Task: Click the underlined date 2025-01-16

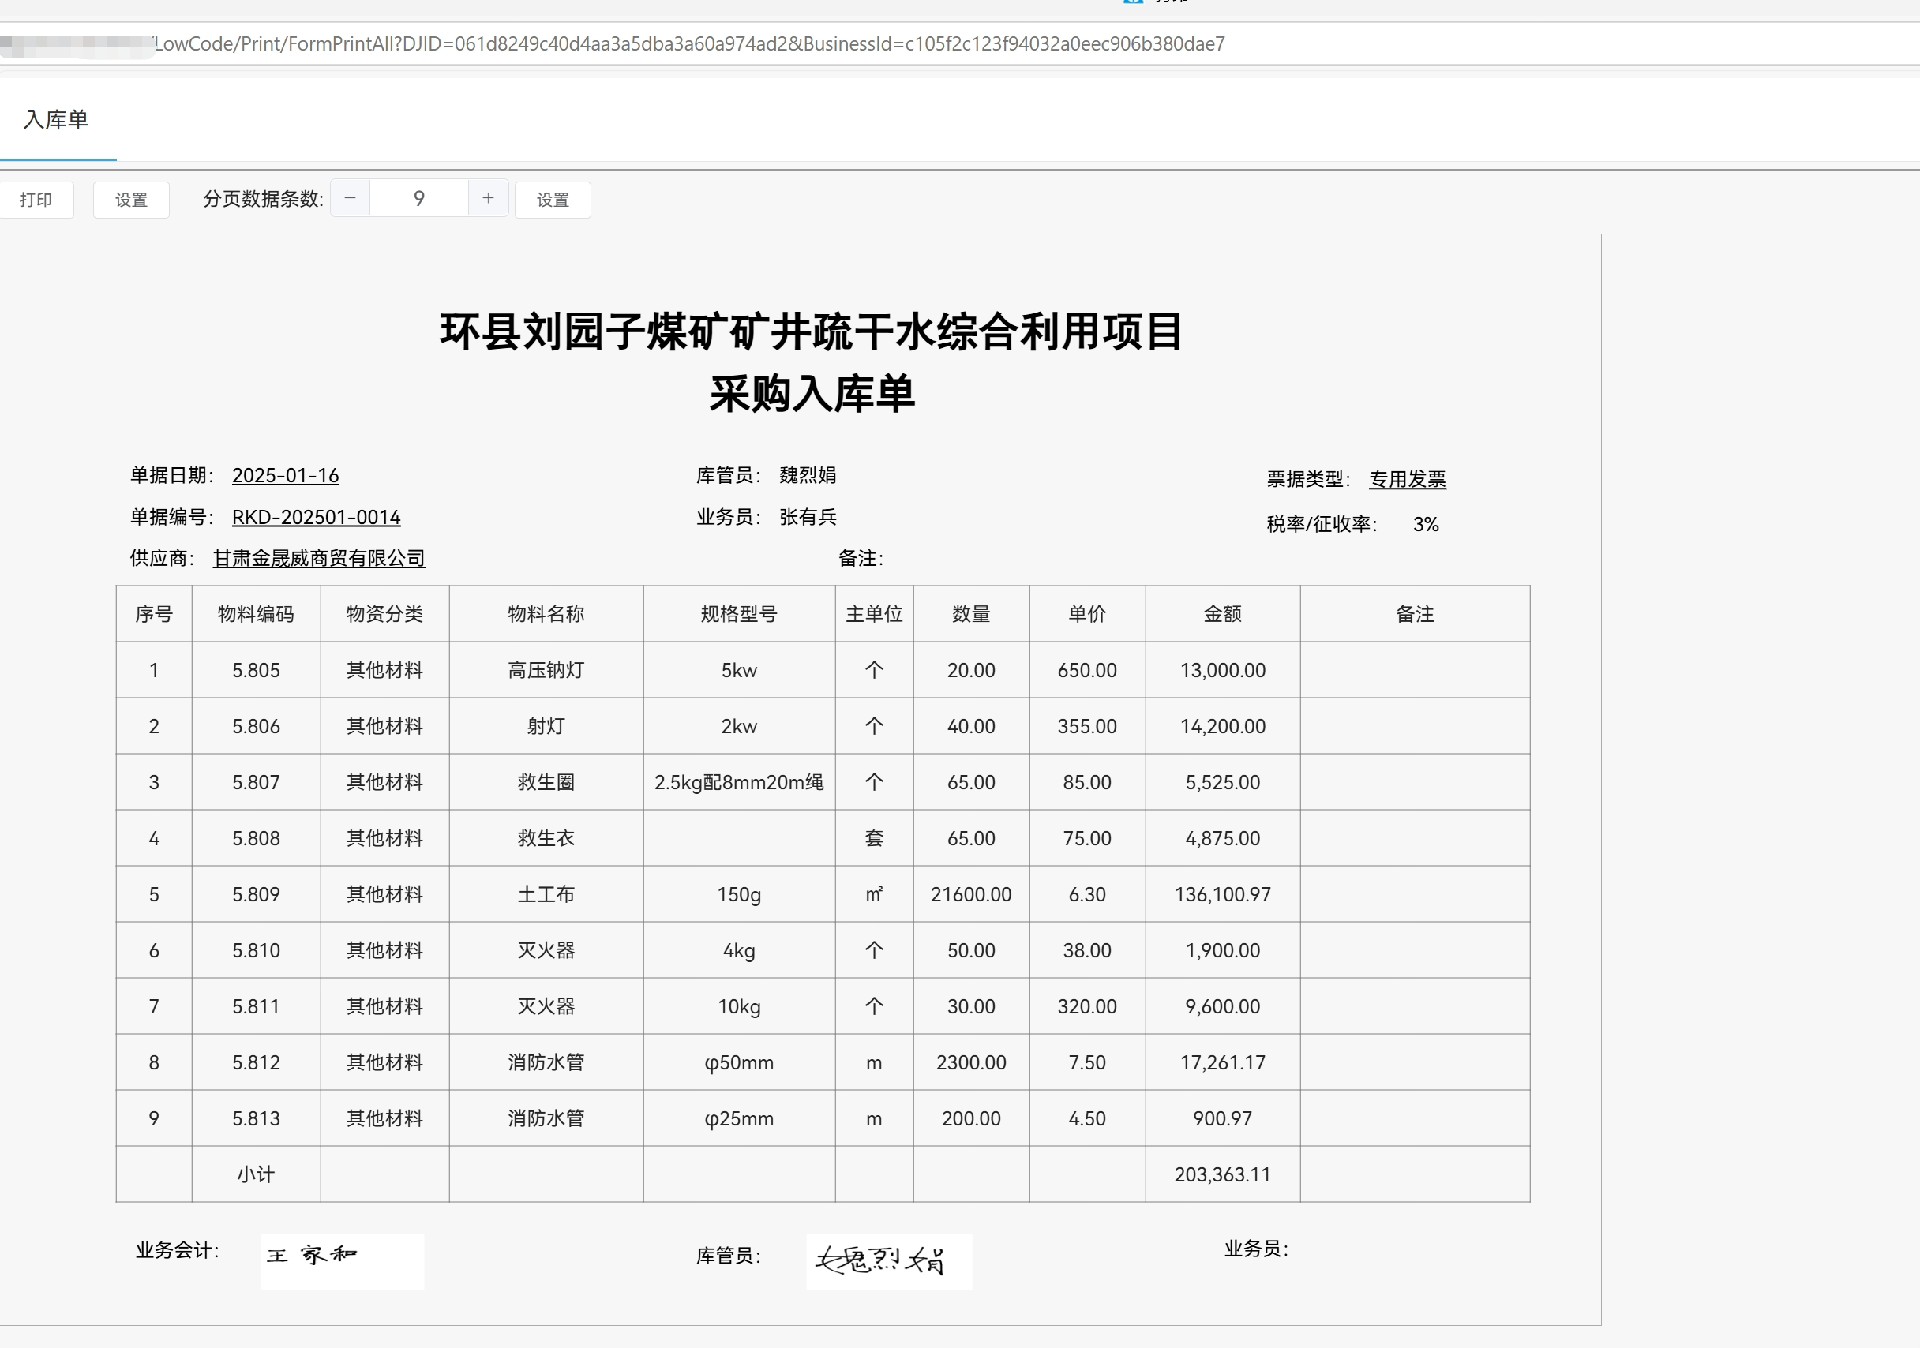Action: [x=285, y=475]
